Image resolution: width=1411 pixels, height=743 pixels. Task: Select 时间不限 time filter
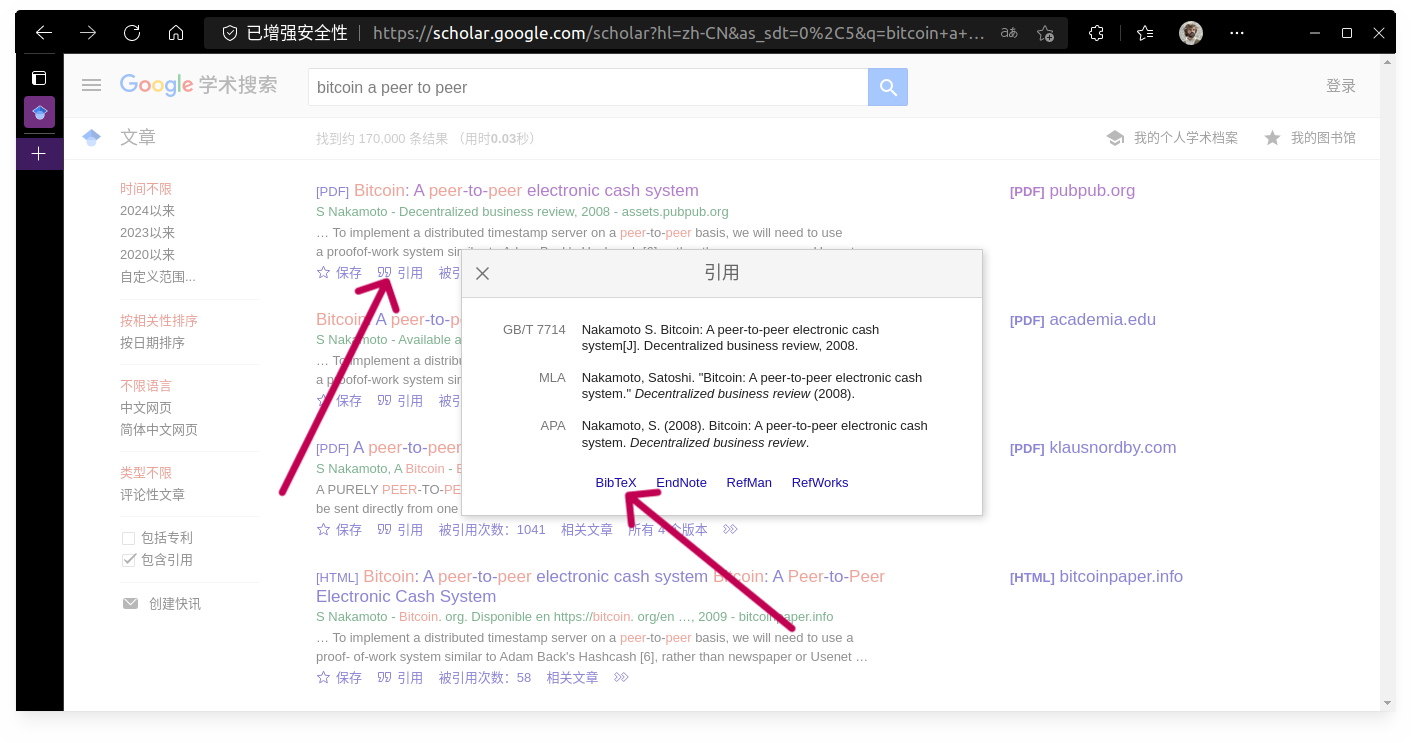[x=146, y=189]
